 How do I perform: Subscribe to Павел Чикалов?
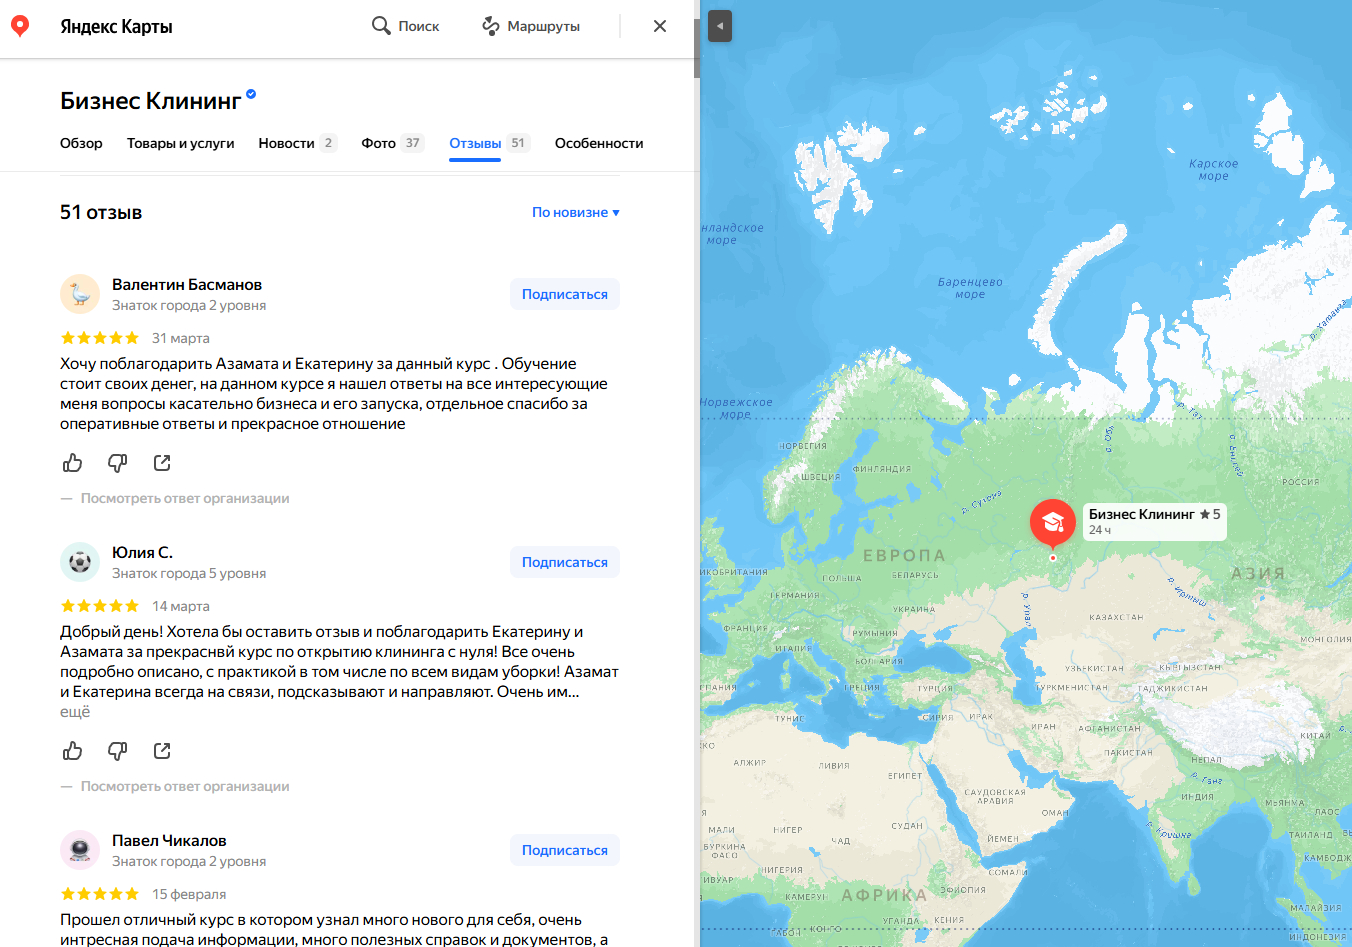[x=565, y=850]
